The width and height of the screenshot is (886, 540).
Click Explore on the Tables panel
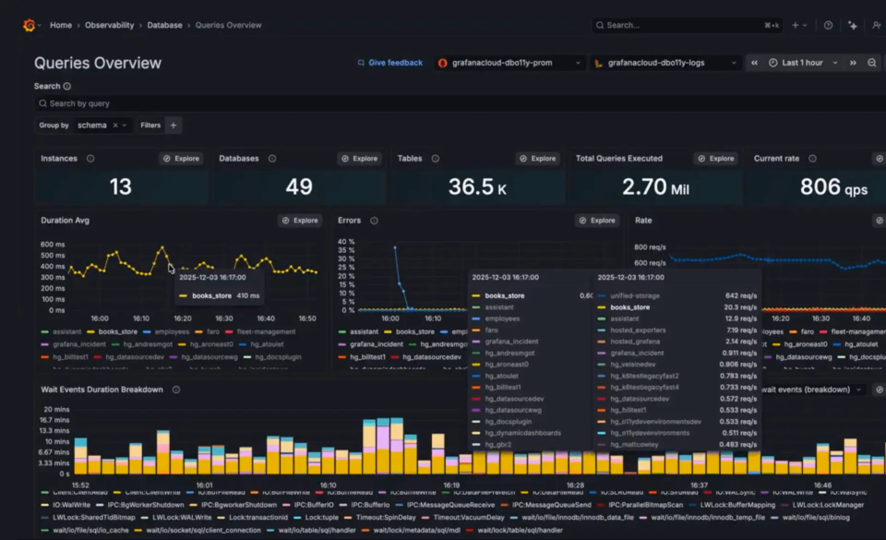[x=538, y=159]
